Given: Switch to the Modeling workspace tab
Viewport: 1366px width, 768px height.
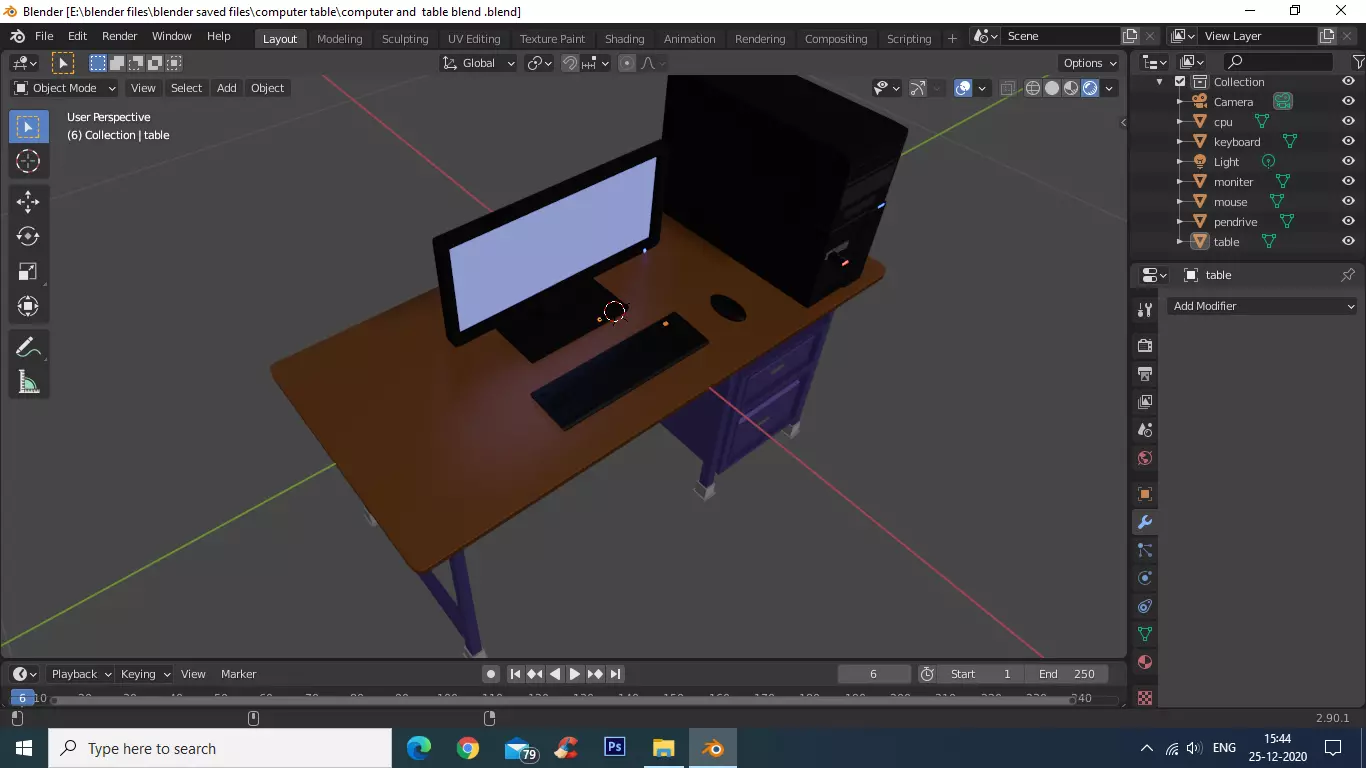Looking at the screenshot, I should pyautogui.click(x=339, y=39).
